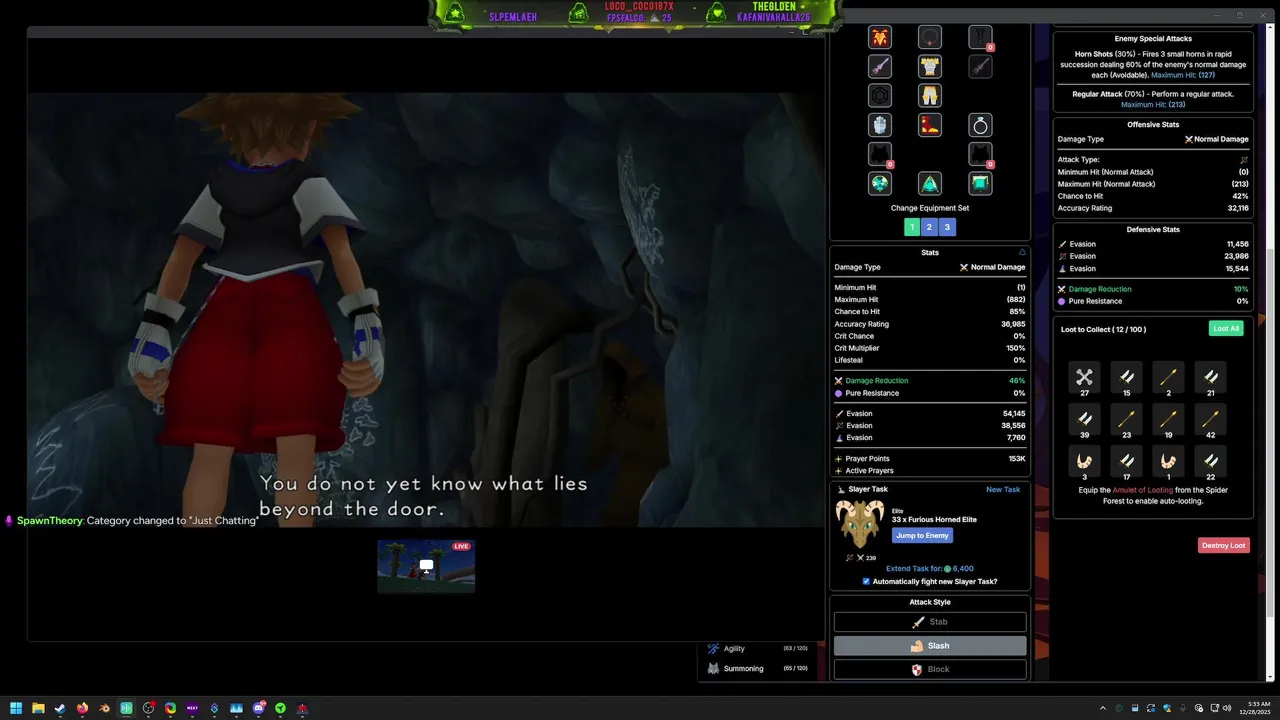Image resolution: width=1280 pixels, height=720 pixels.
Task: Select the square teal gem slot
Action: click(980, 183)
